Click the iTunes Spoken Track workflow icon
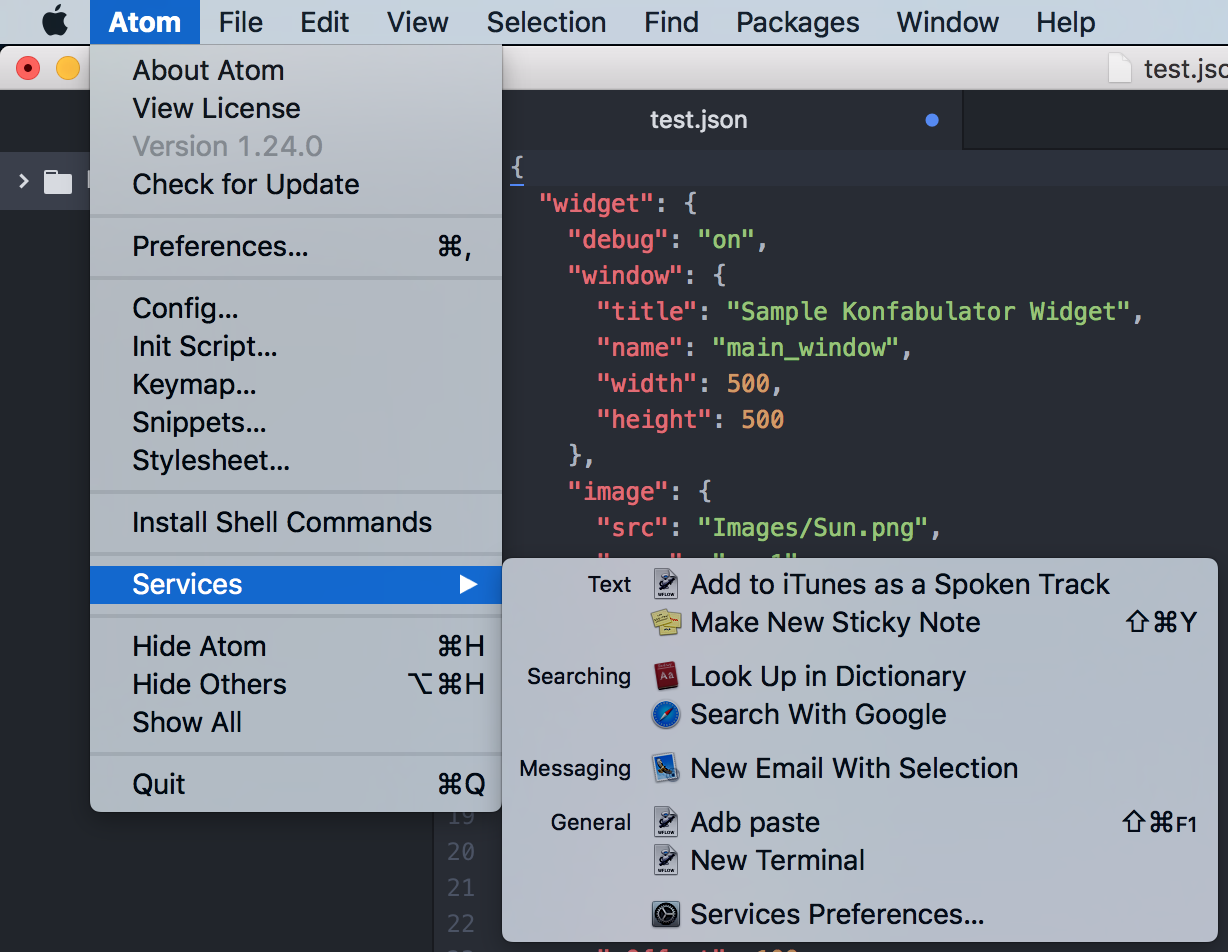The height and width of the screenshot is (952, 1228). coord(666,585)
